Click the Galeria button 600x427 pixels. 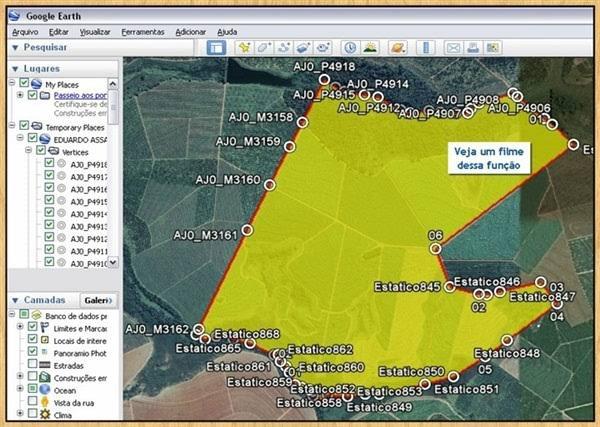point(98,300)
